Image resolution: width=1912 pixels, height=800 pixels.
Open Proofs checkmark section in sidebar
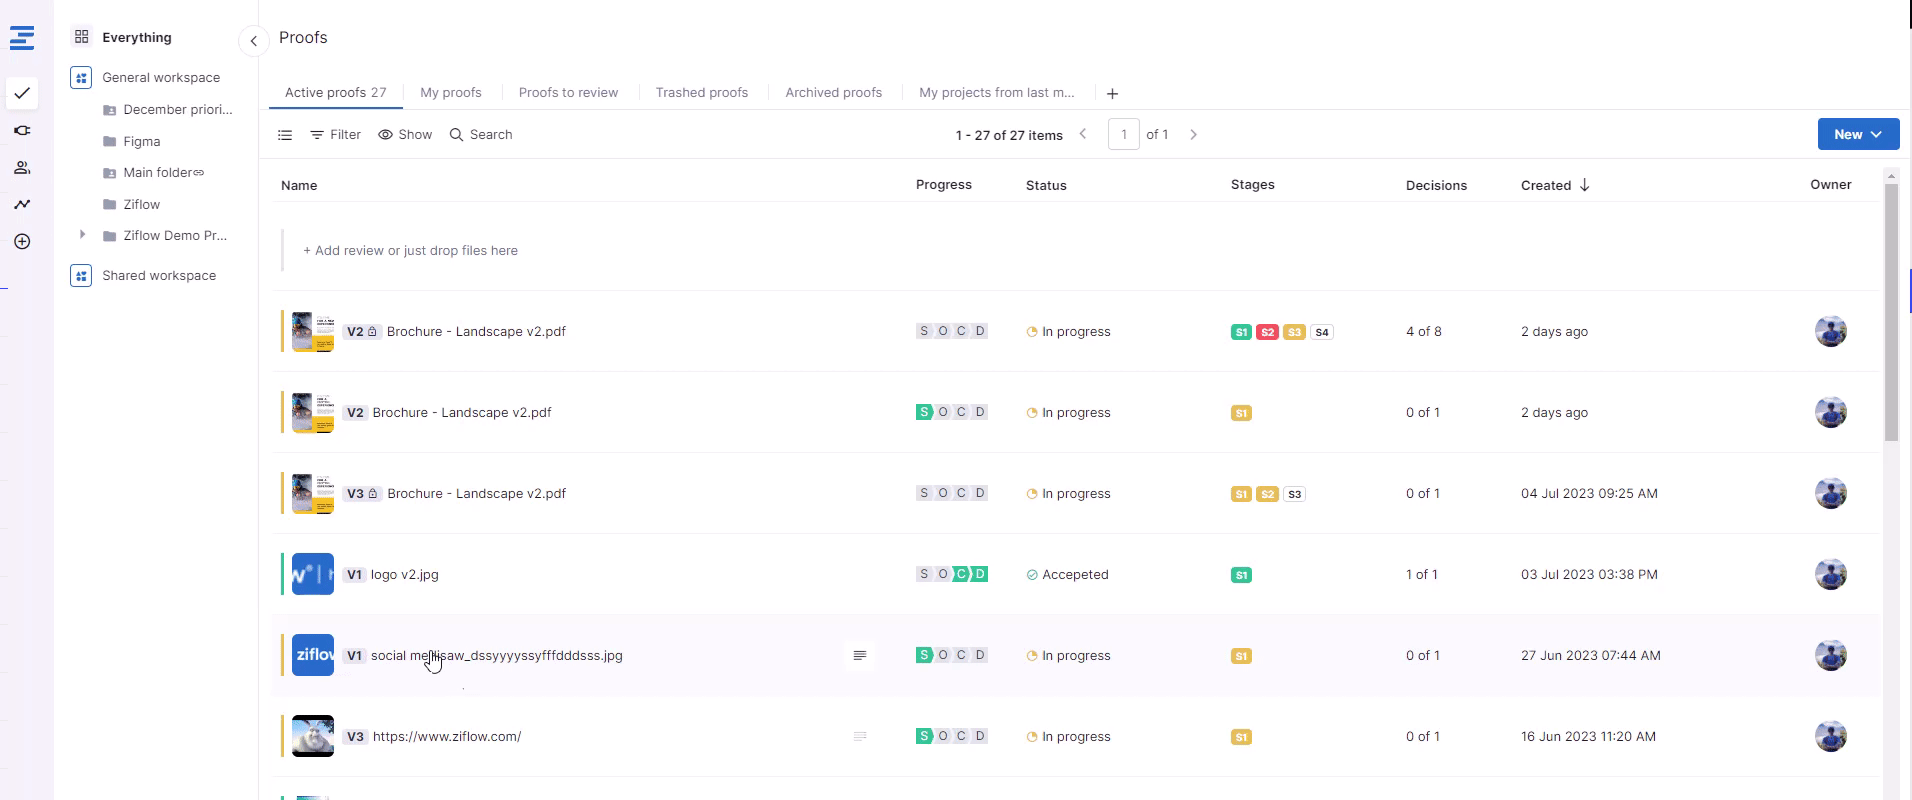point(22,93)
